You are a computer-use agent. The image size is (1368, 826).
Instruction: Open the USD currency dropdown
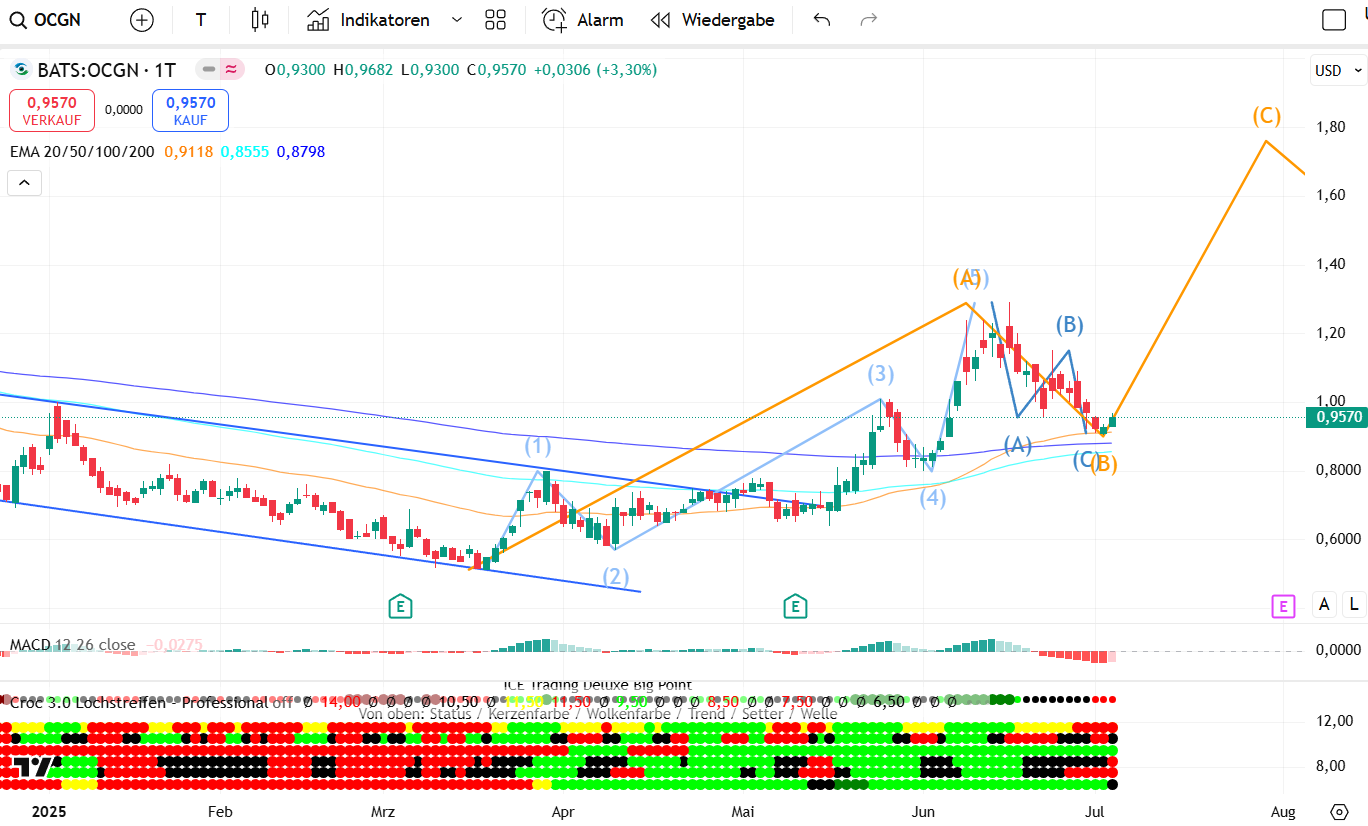[1338, 71]
